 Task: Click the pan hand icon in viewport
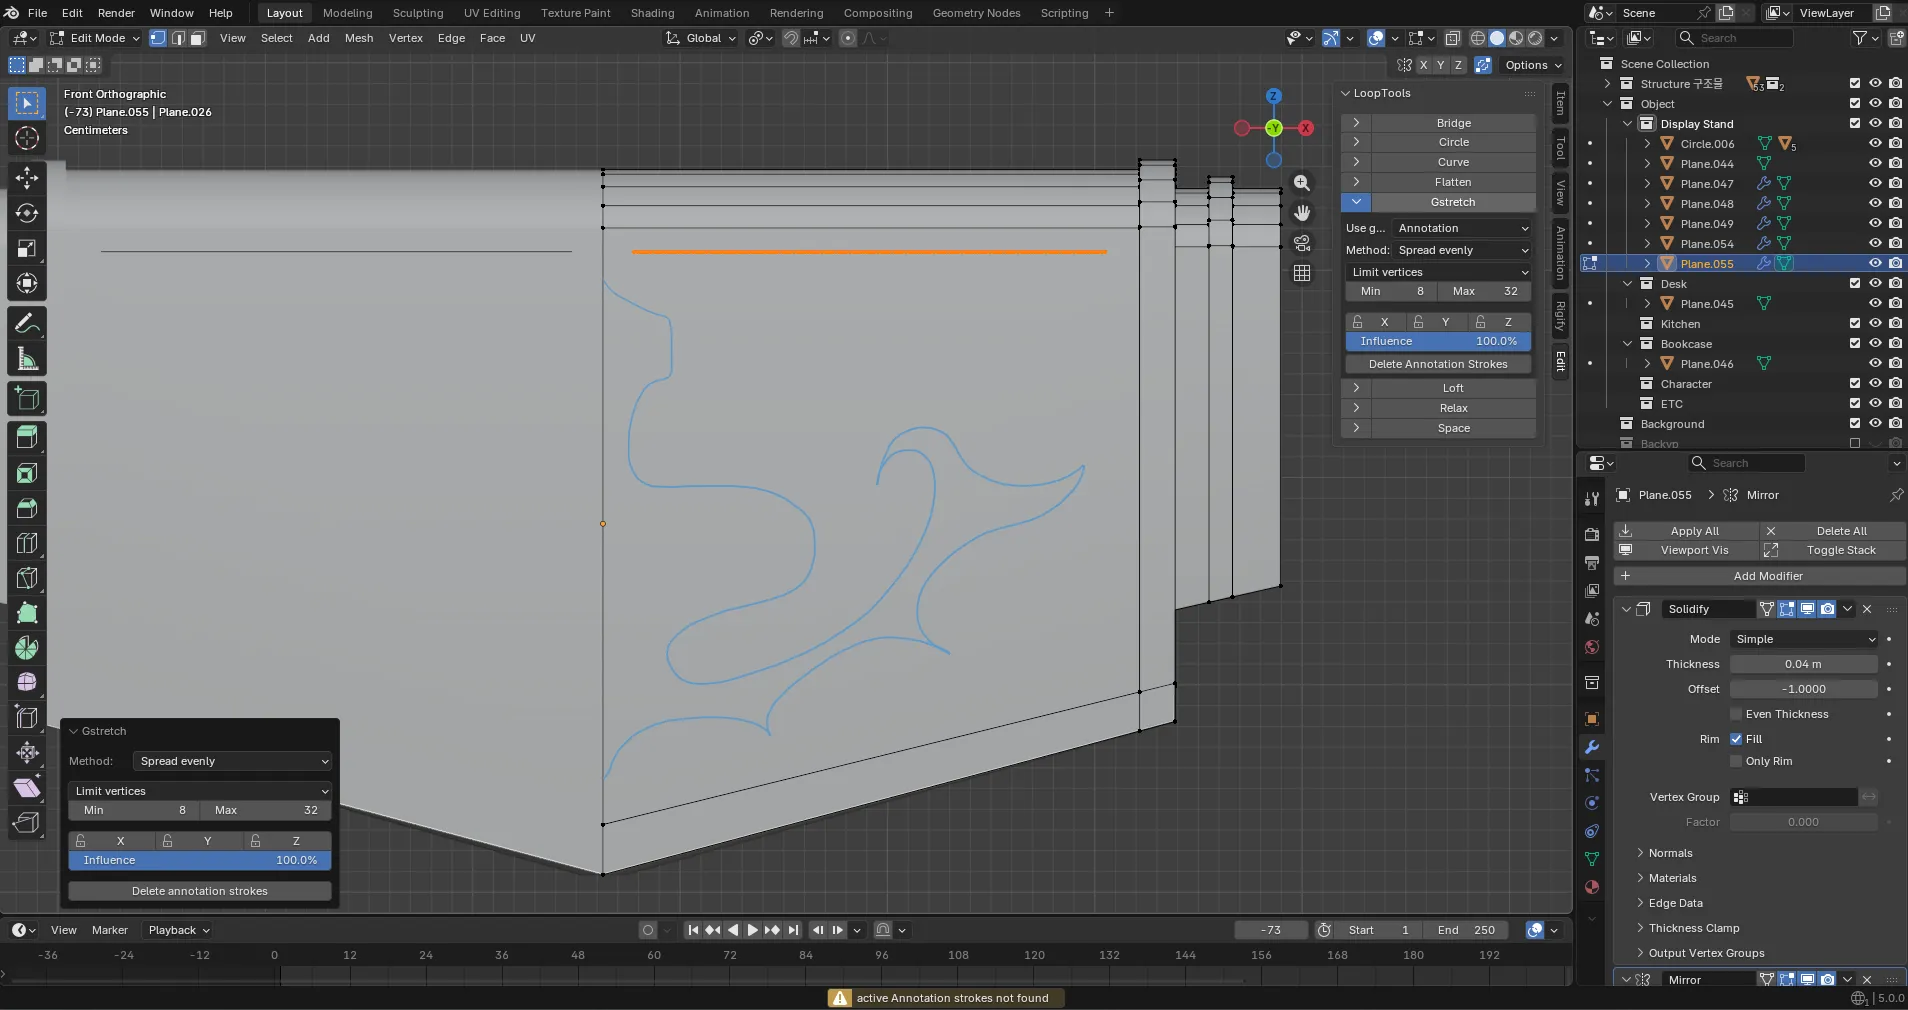1301,213
